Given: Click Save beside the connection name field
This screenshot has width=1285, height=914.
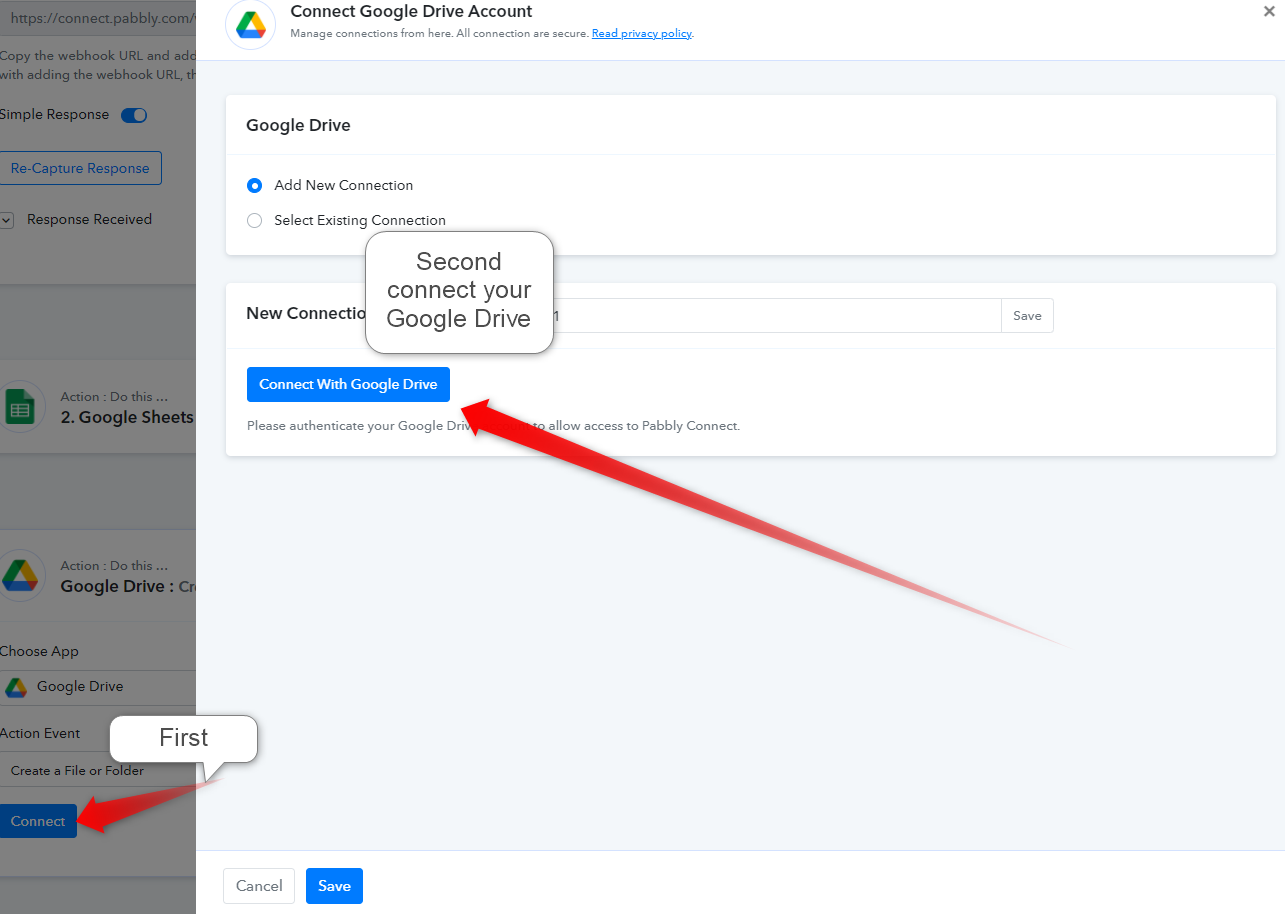Looking at the screenshot, I should click(x=1027, y=316).
